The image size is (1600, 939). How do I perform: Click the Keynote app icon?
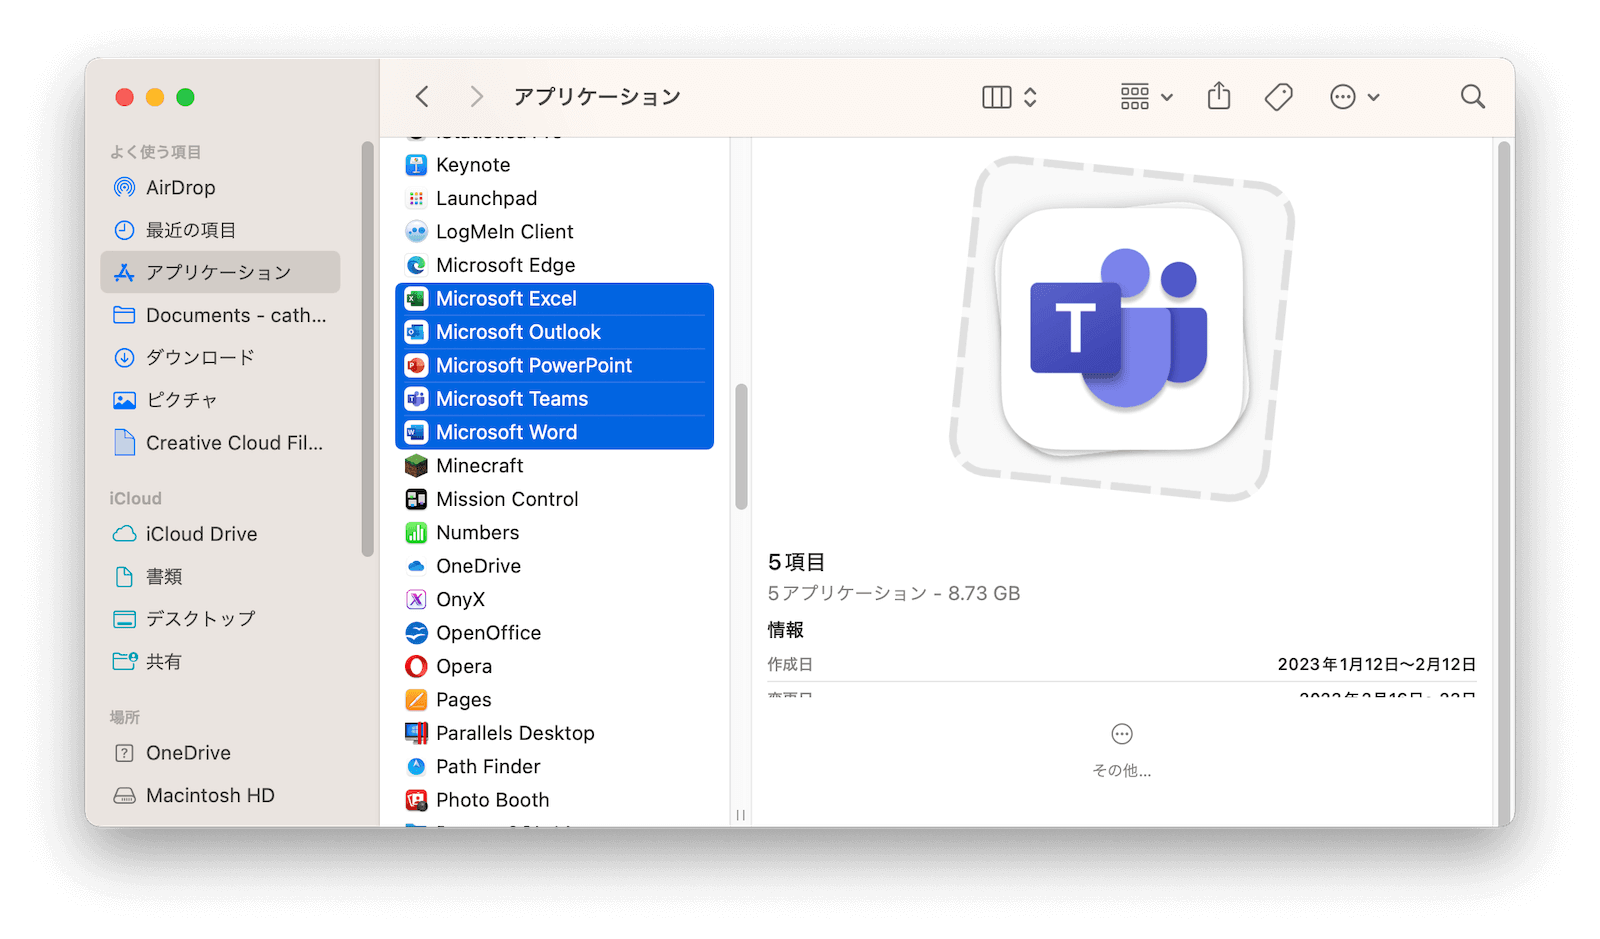coord(416,165)
